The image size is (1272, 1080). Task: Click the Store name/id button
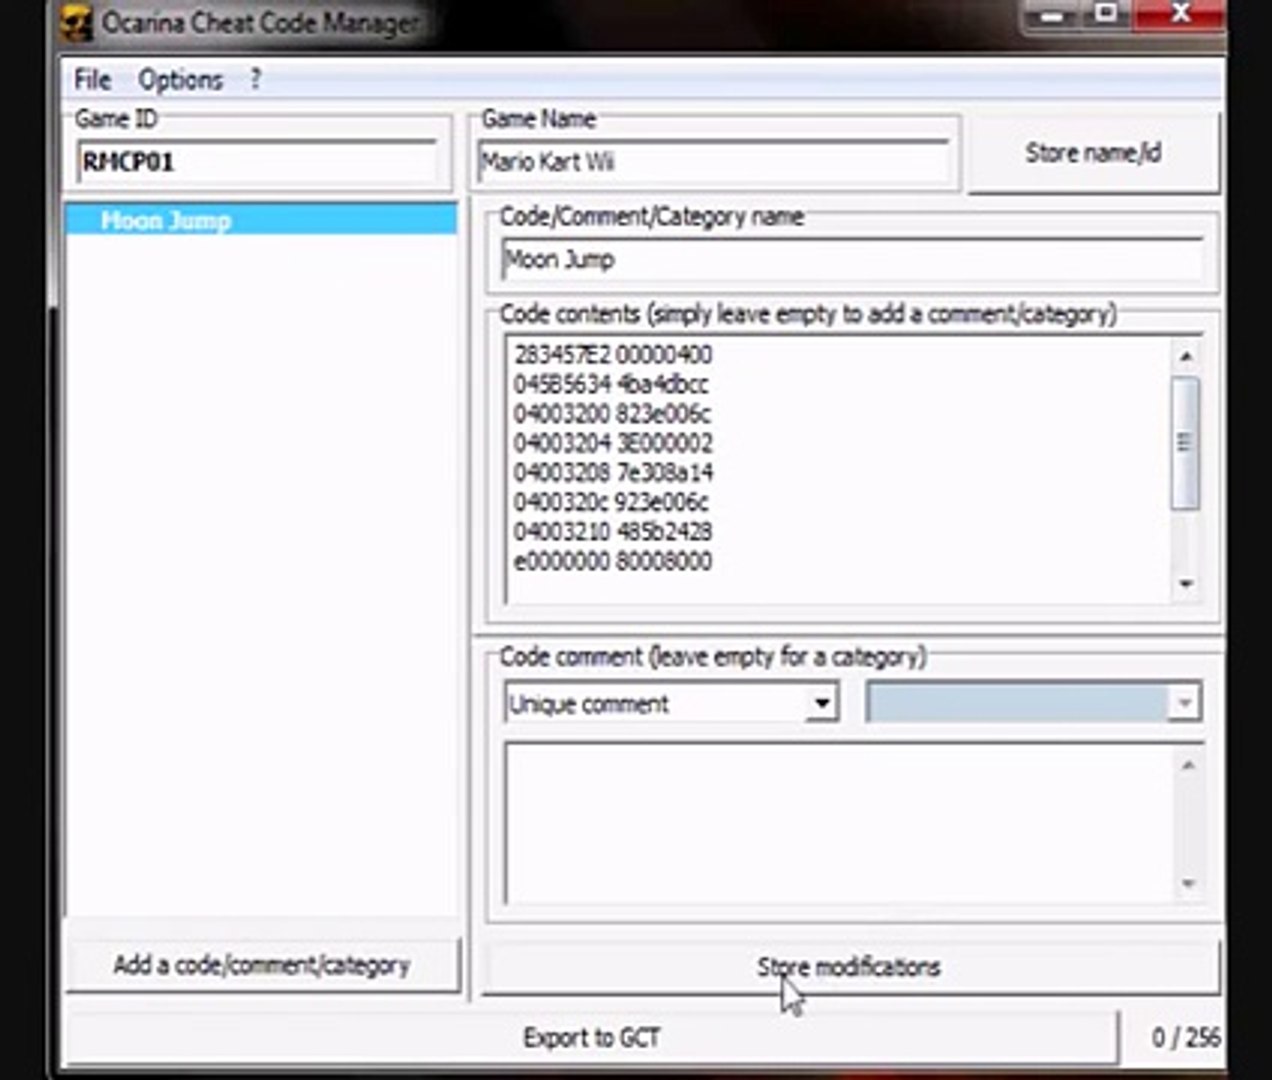coord(1093,153)
